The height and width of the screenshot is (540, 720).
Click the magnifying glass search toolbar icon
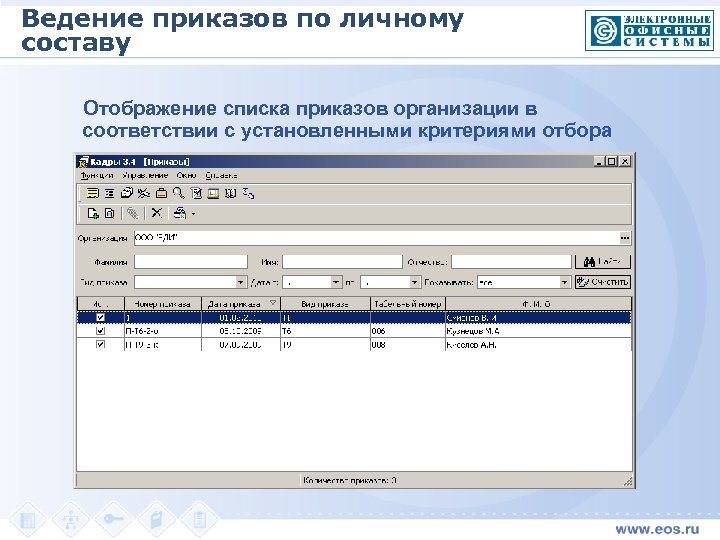[x=179, y=193]
